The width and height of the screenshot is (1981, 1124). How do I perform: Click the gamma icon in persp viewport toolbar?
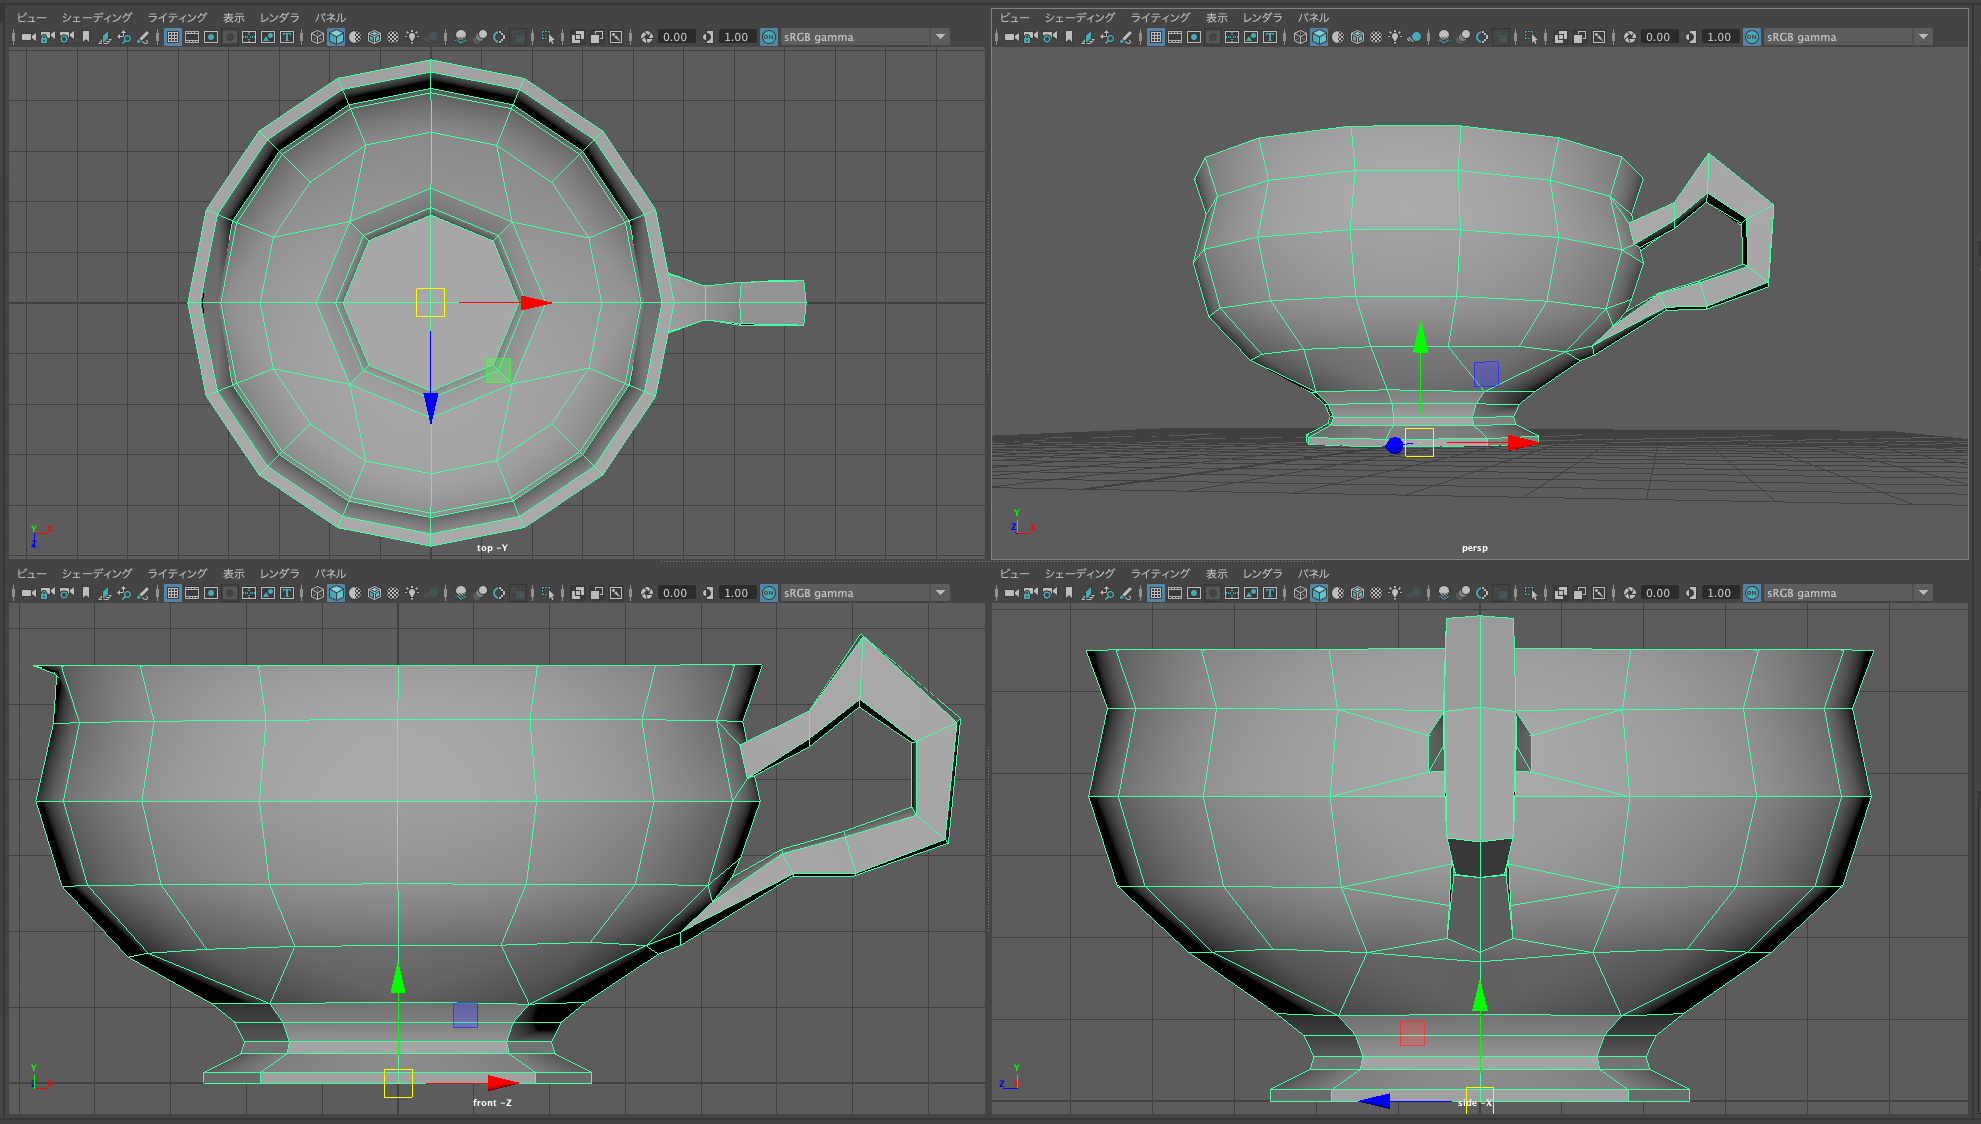[1690, 37]
